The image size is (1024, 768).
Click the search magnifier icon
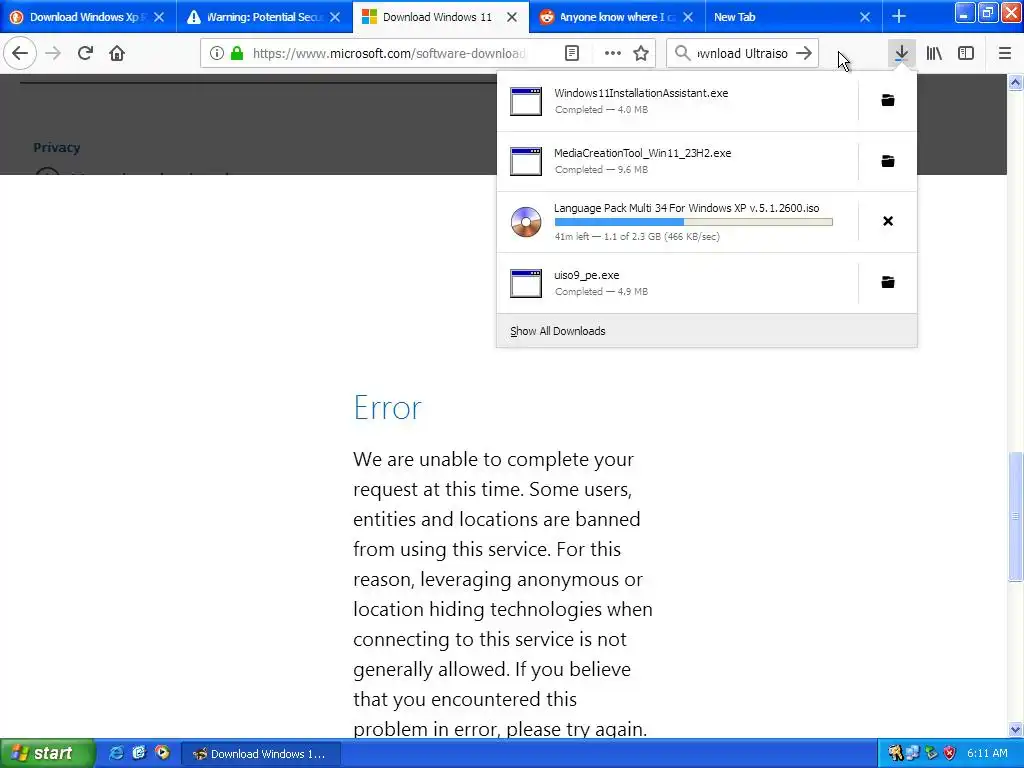coord(682,53)
